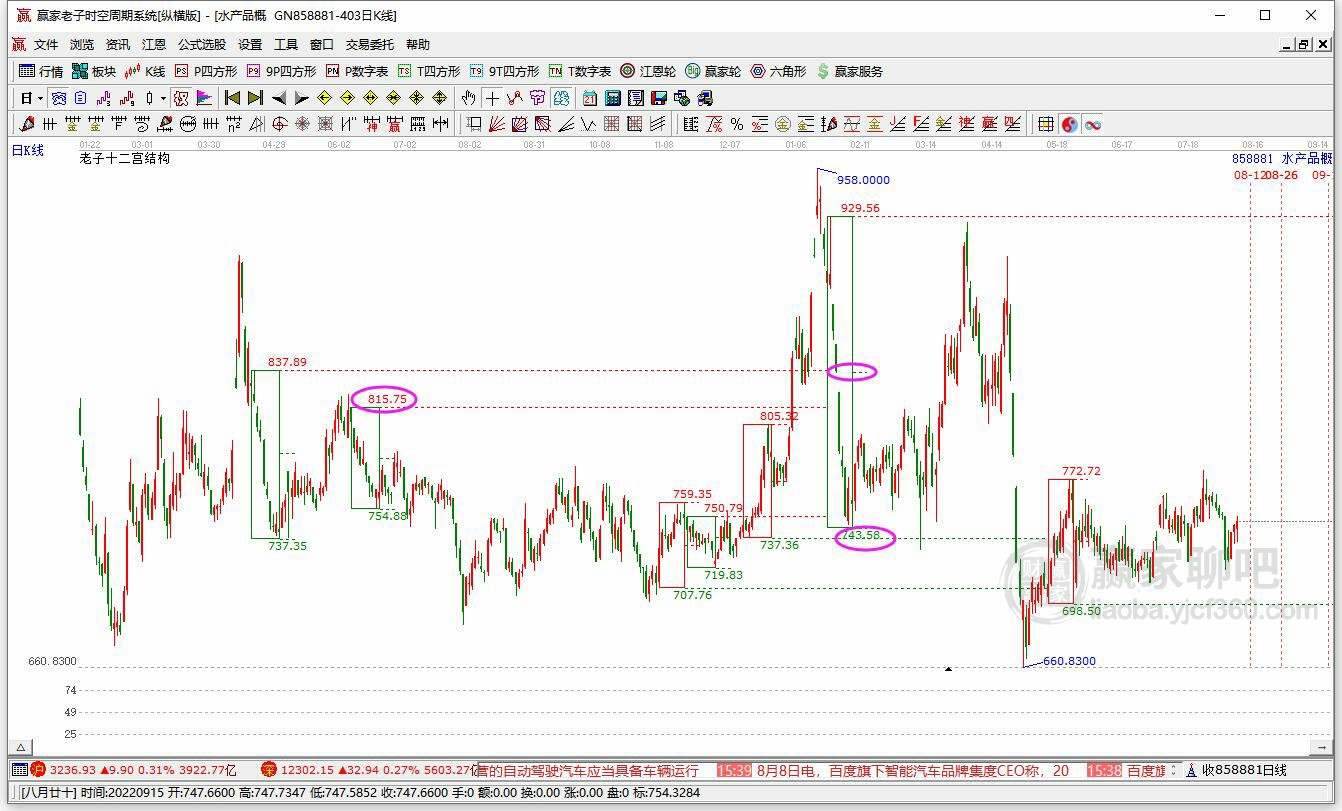
Task: Toggle the 日K线 chart label
Action: [x=28, y=150]
